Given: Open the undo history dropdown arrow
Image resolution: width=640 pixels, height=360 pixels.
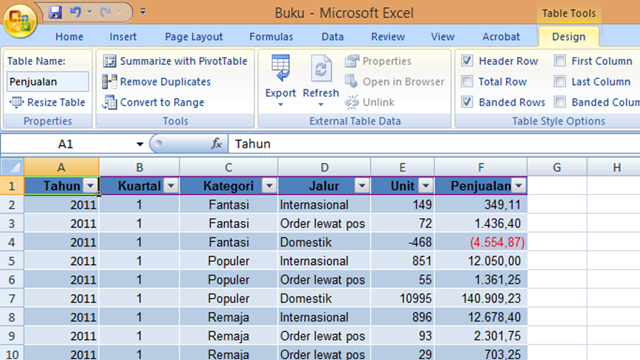Looking at the screenshot, I should pyautogui.click(x=89, y=12).
